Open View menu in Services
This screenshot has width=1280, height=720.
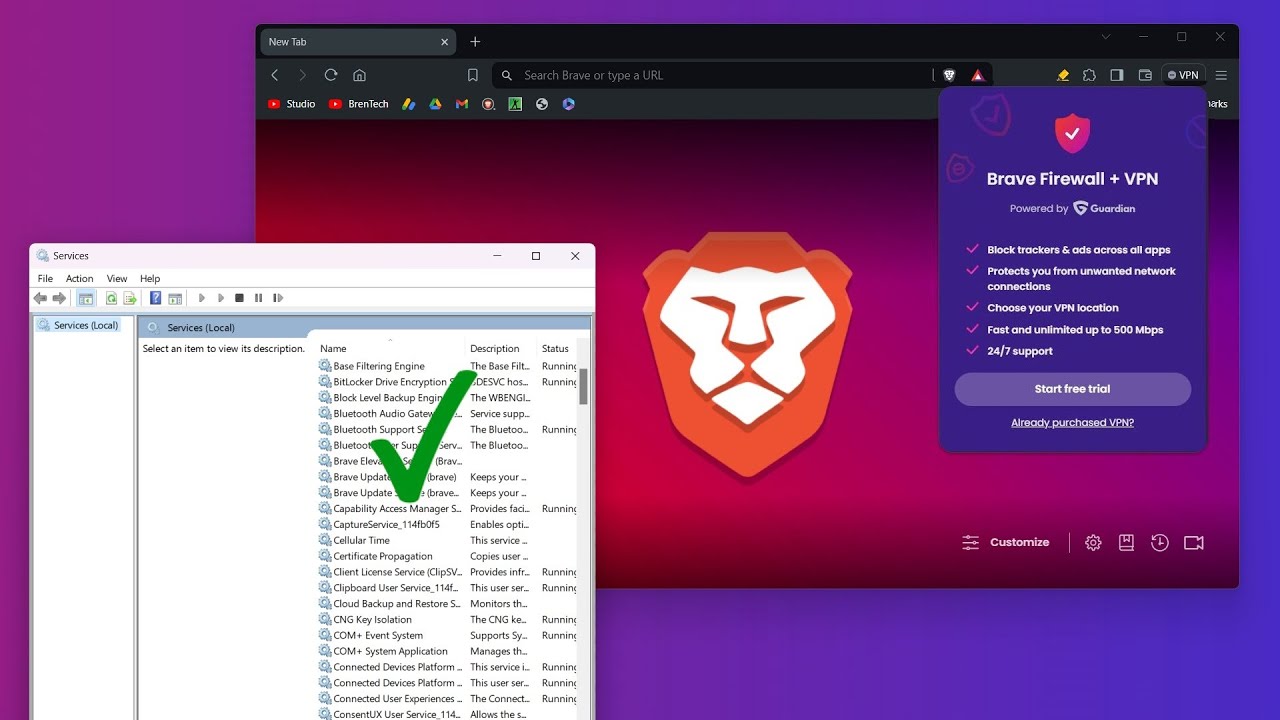click(117, 279)
